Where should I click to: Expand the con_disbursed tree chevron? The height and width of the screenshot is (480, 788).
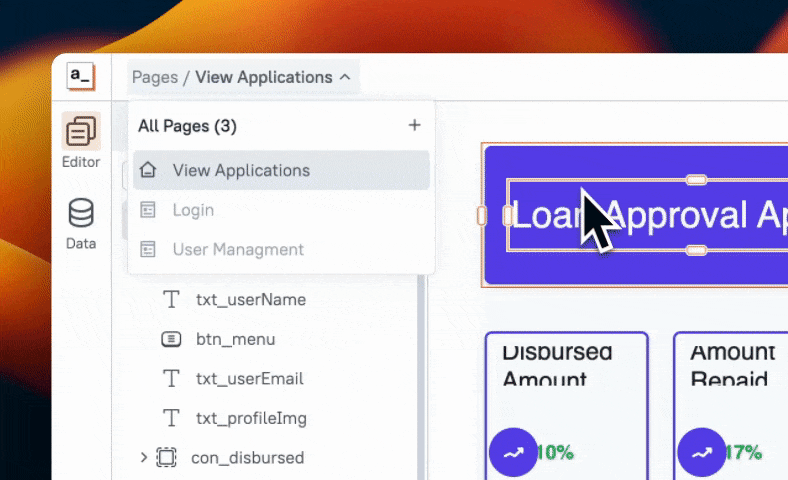(x=144, y=458)
